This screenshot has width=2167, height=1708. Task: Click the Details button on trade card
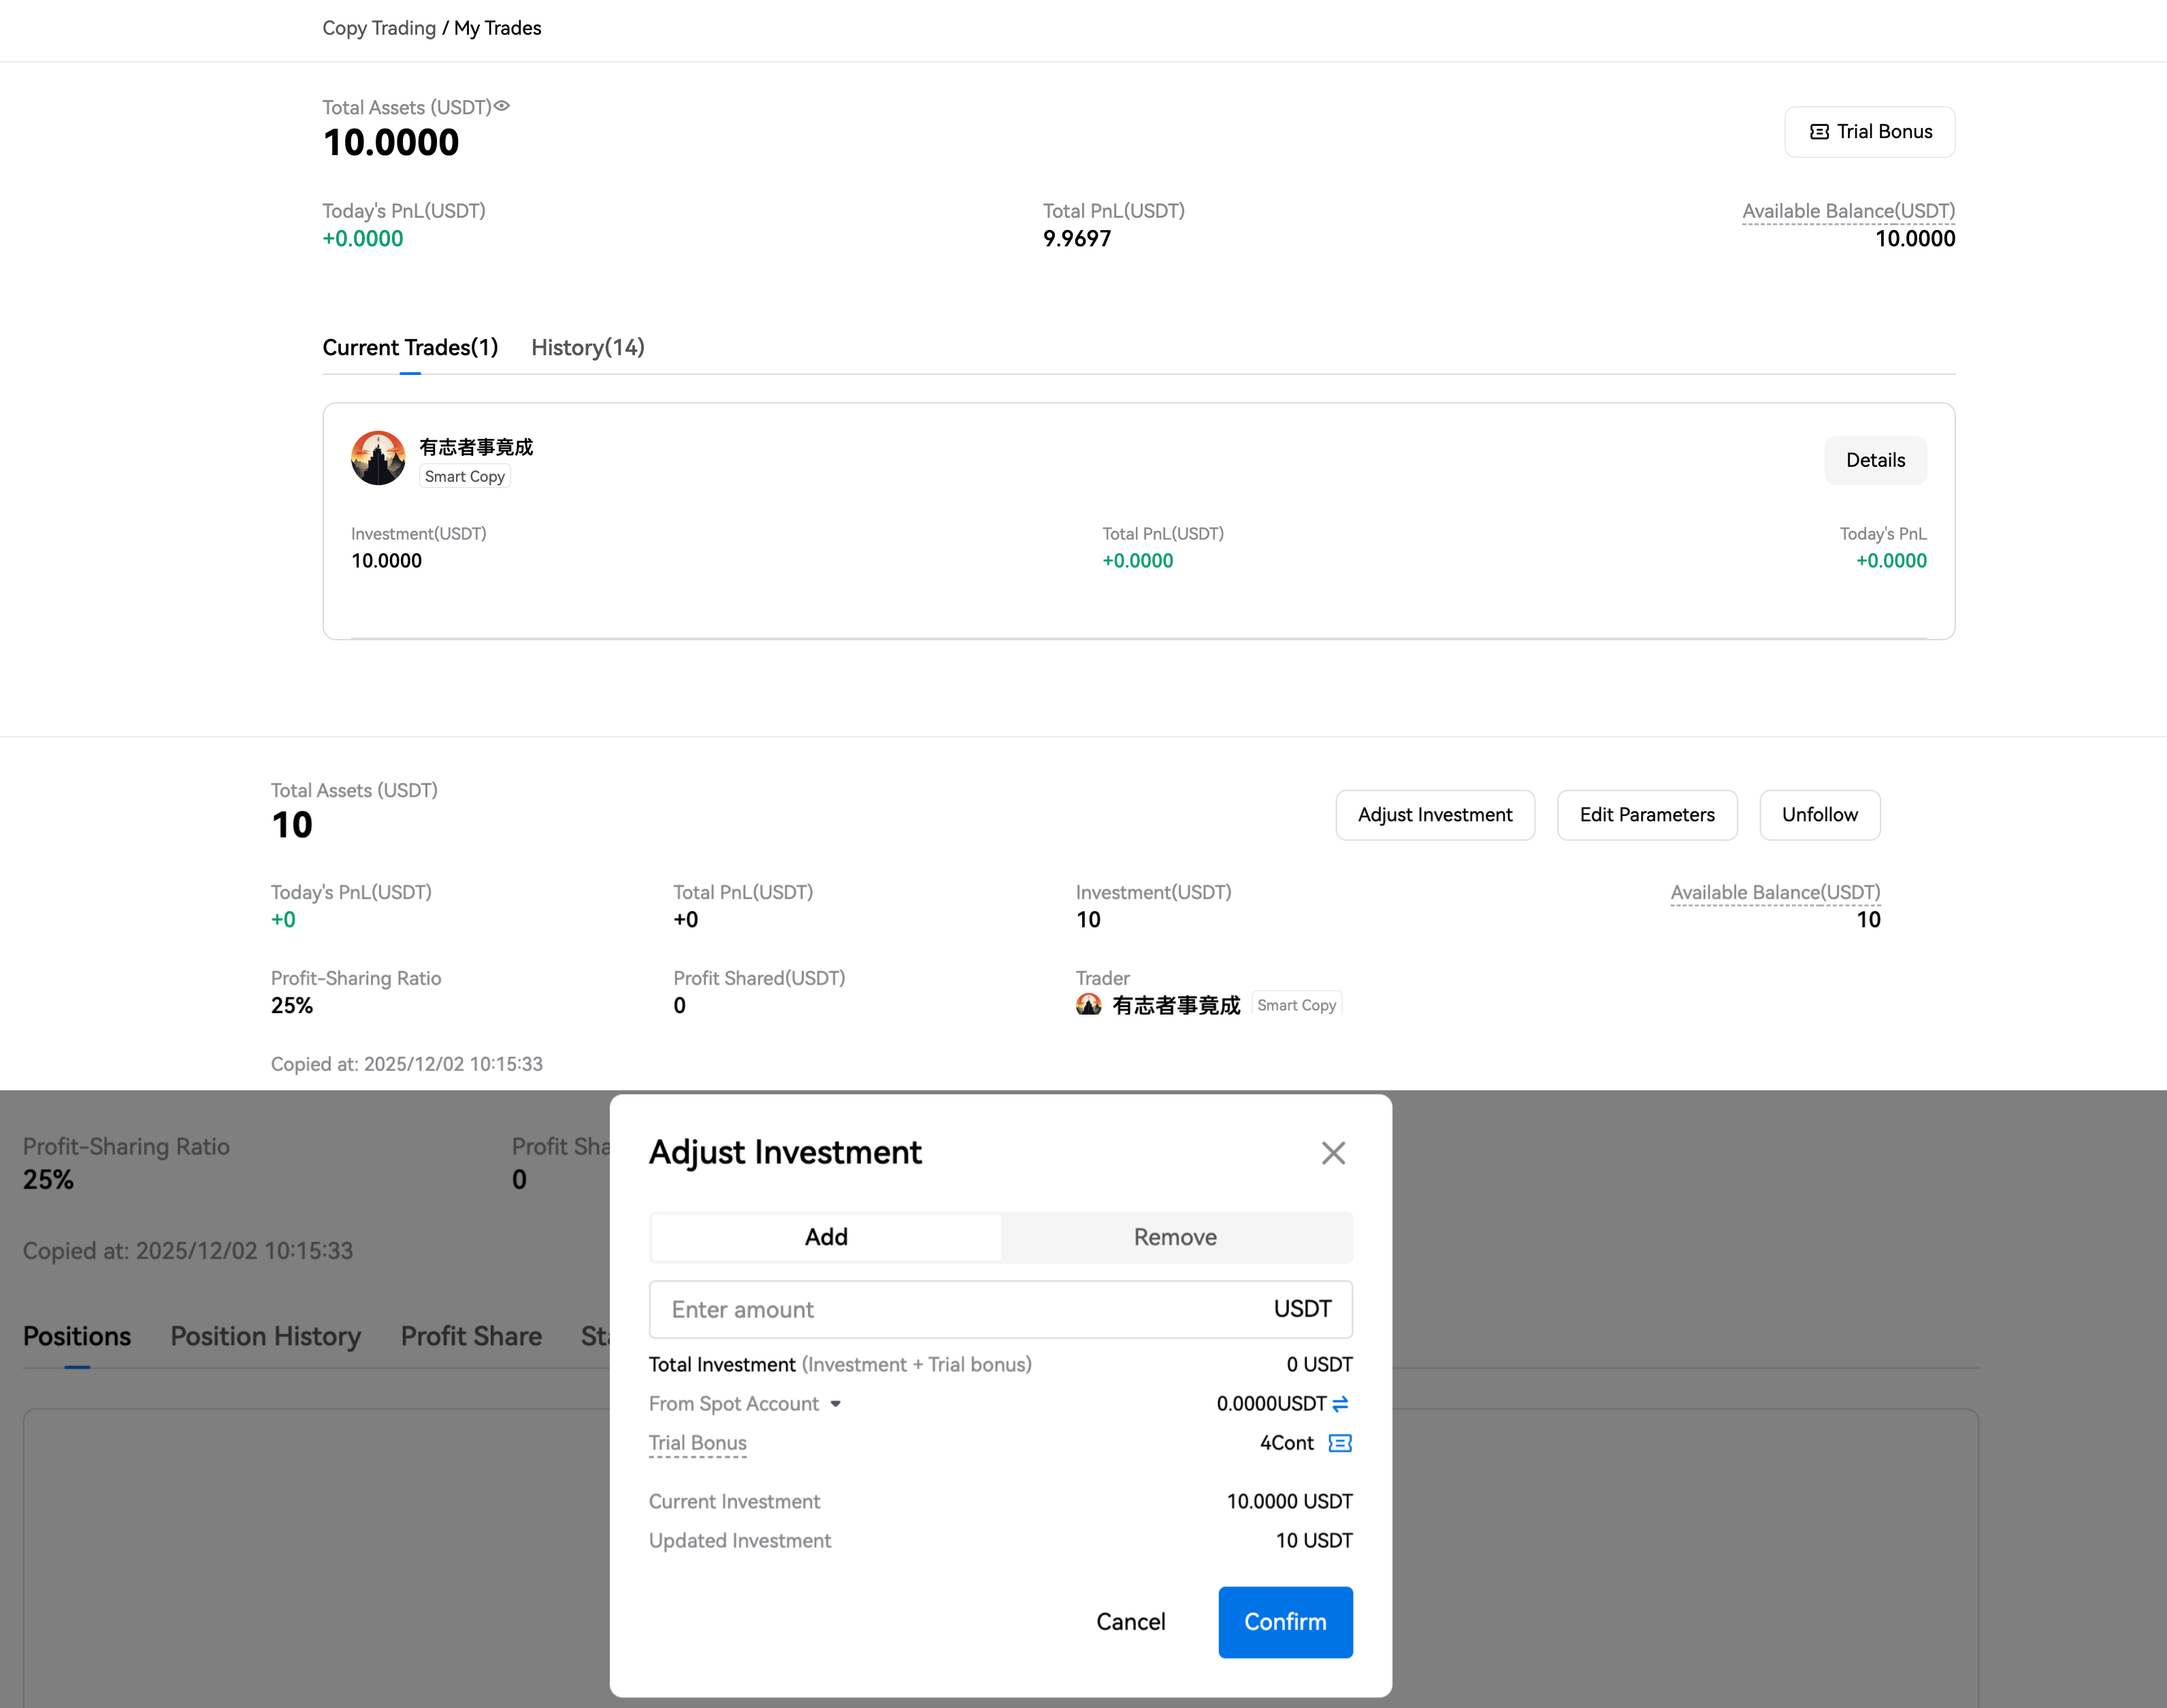point(1874,460)
